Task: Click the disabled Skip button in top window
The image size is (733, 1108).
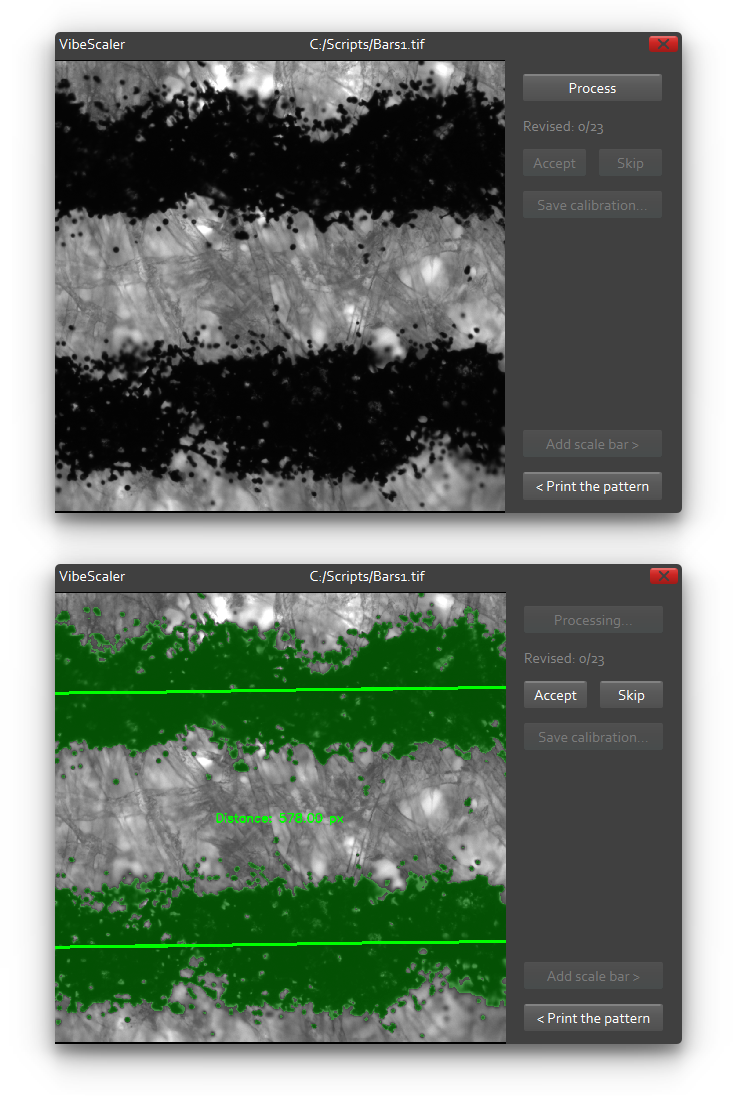Action: [x=630, y=163]
